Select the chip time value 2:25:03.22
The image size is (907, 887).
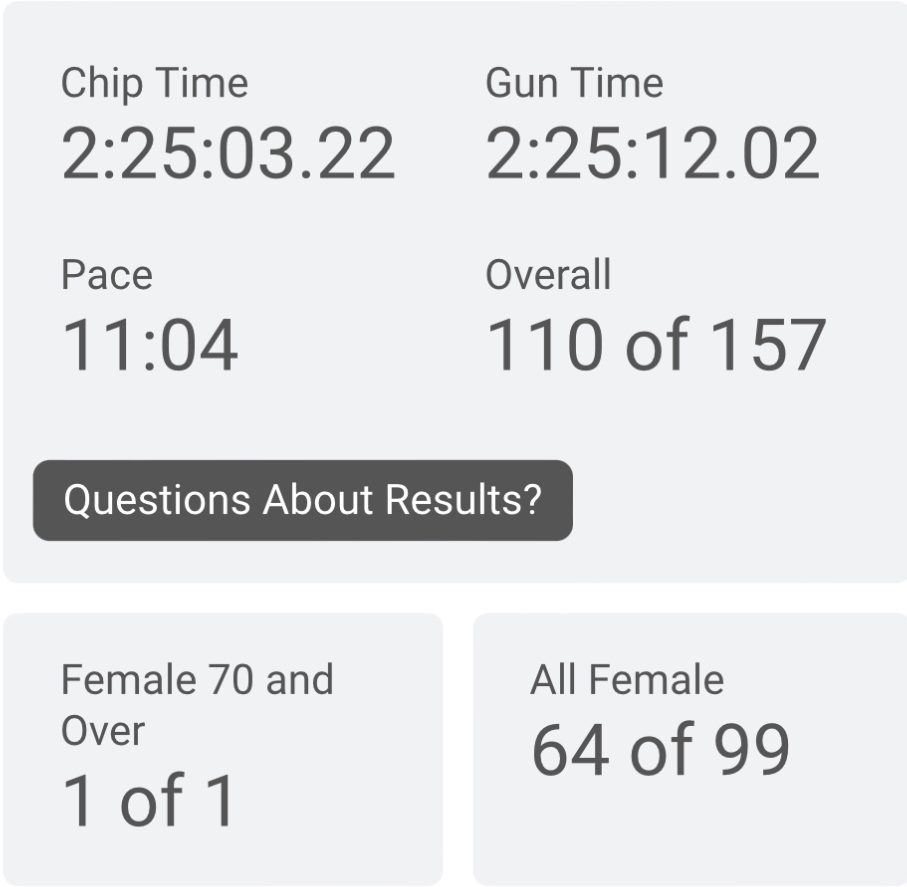coord(228,154)
